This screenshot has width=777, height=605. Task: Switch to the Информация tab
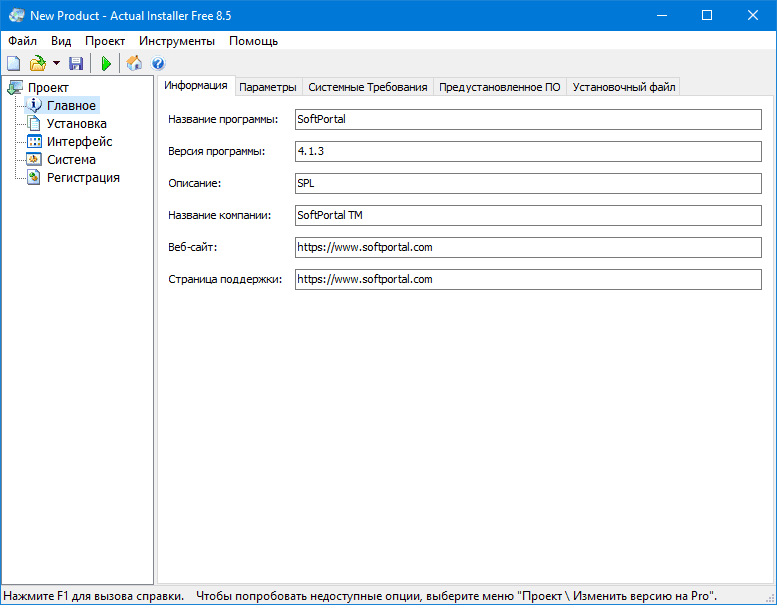tap(196, 85)
